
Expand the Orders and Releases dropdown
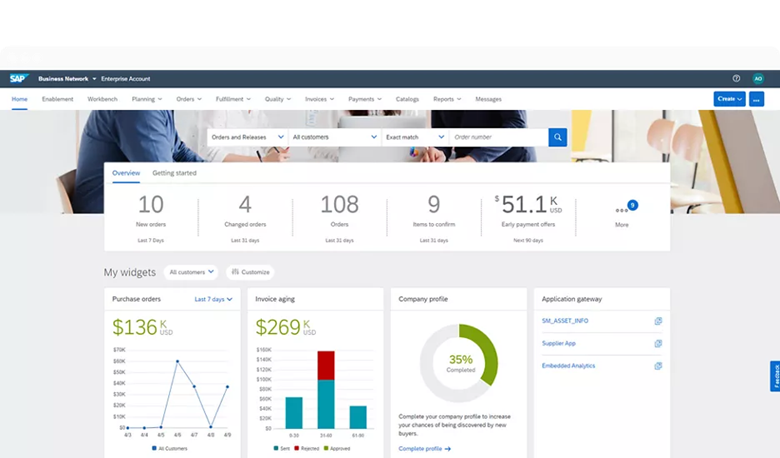247,137
